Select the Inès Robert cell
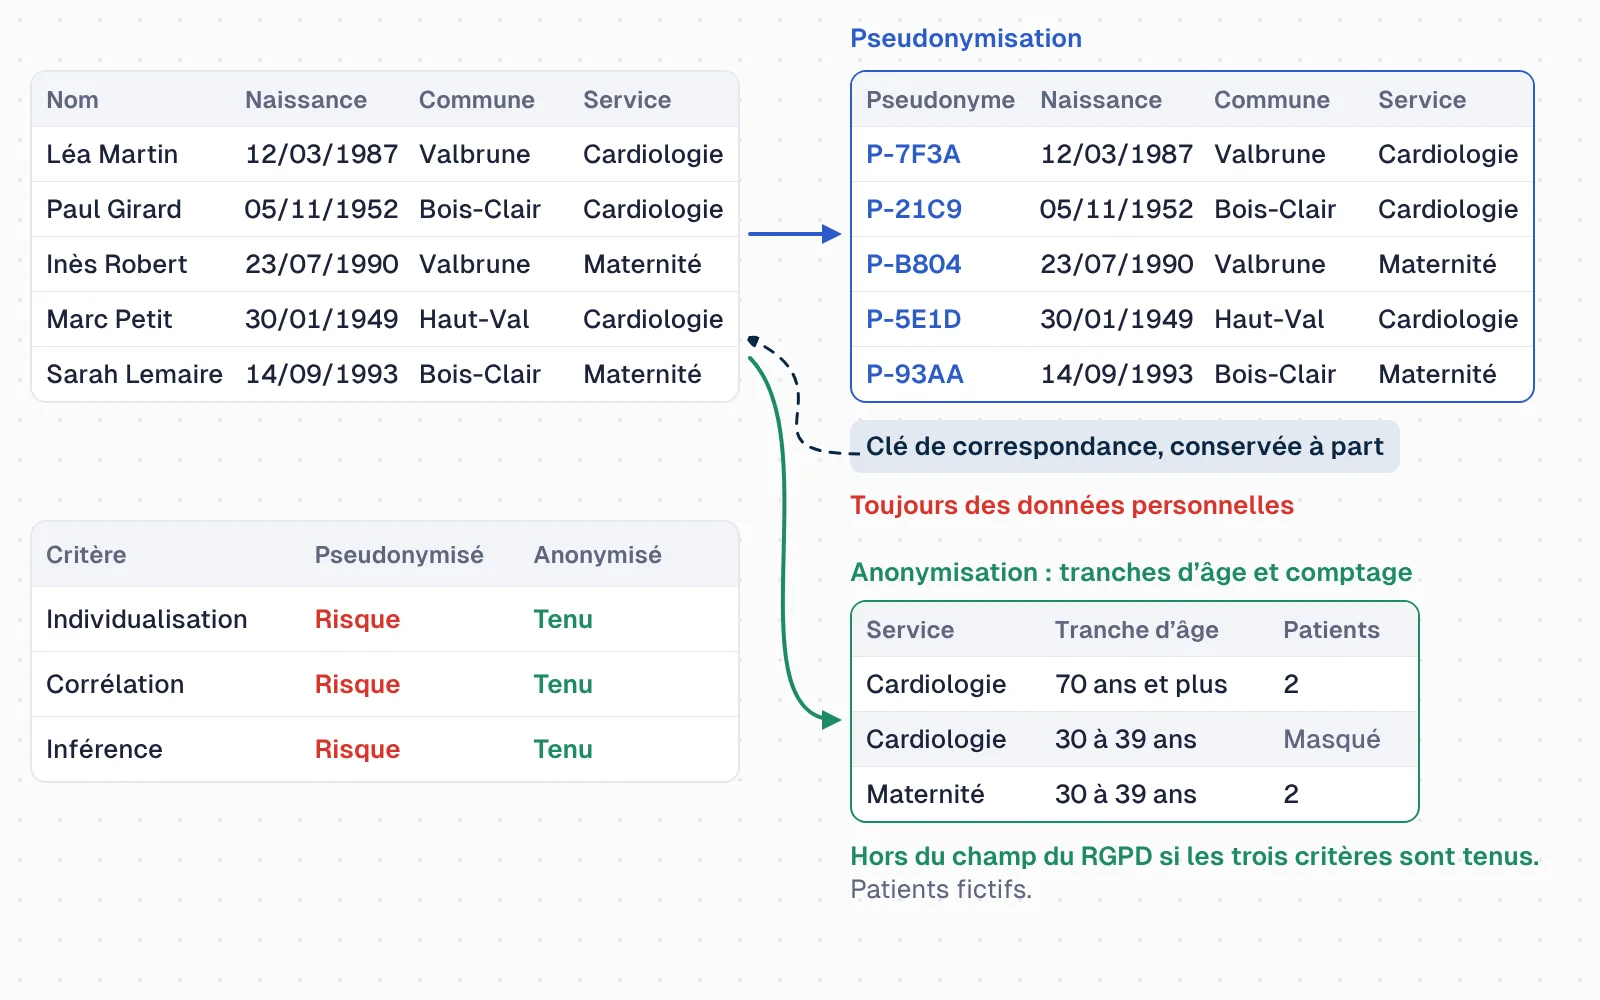Screen dimensions: 1600x1000 point(117,264)
